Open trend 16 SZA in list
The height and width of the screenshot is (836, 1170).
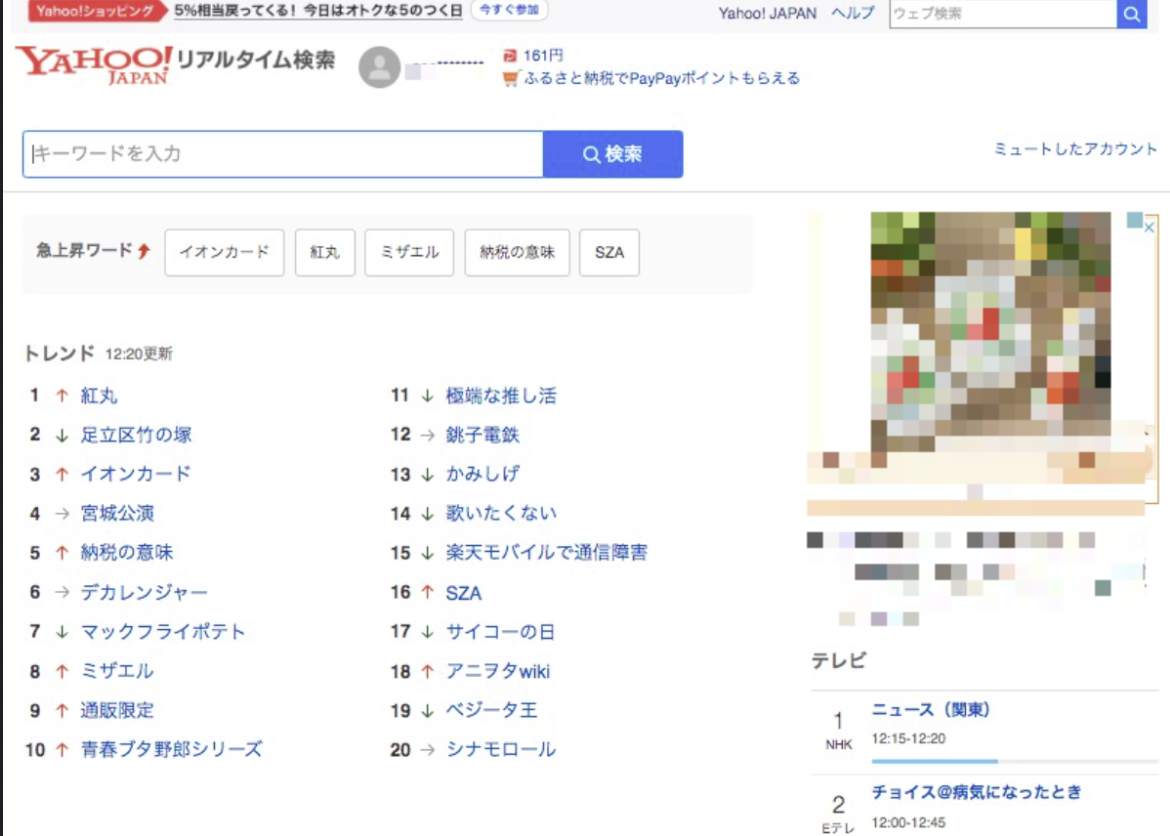point(463,593)
